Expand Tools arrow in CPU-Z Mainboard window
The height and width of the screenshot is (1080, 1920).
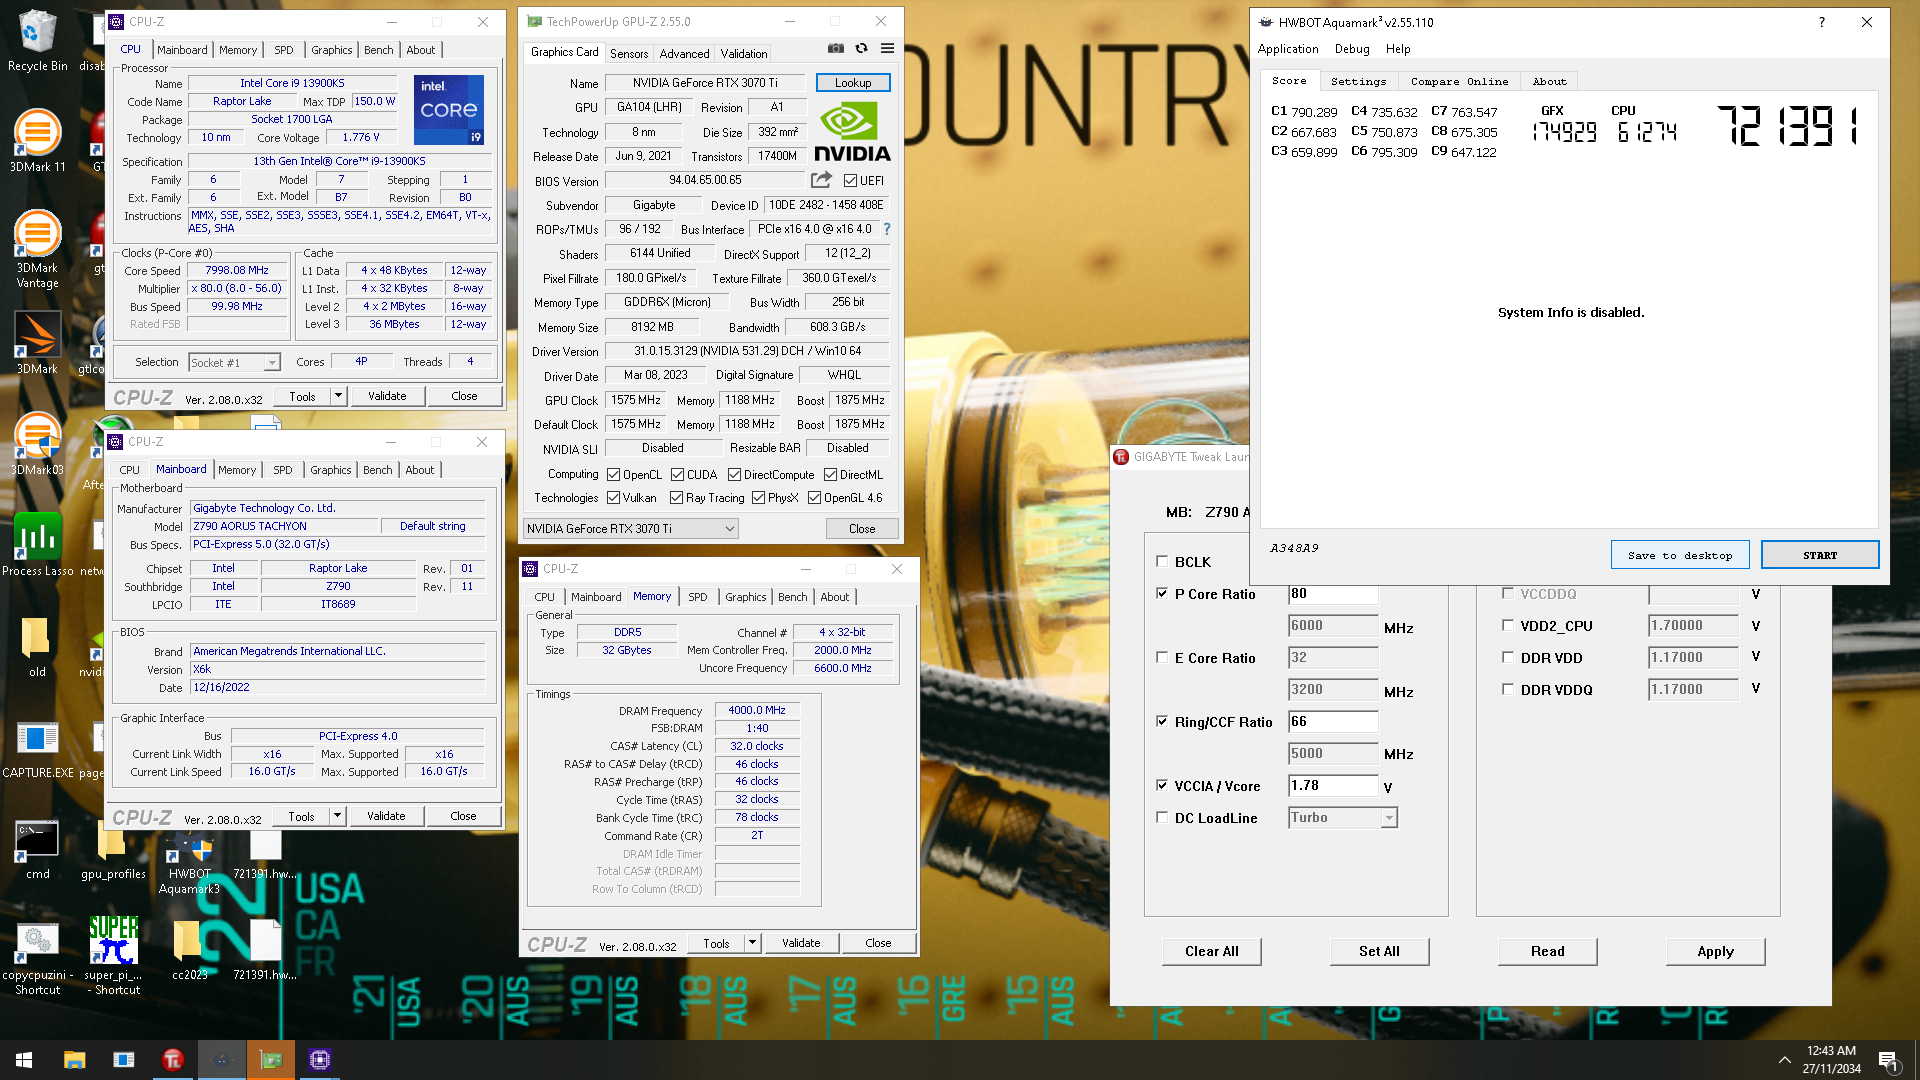coord(337,816)
